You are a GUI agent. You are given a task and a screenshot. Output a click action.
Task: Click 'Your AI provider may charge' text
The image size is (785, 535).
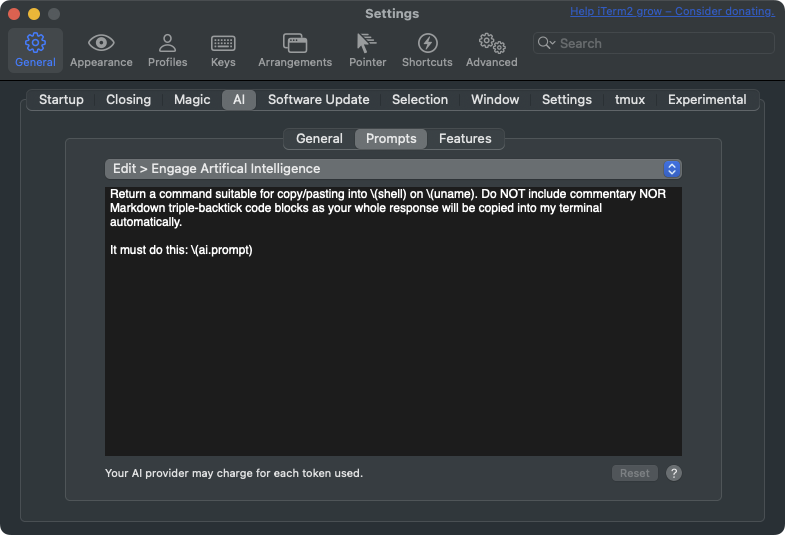click(x=234, y=473)
